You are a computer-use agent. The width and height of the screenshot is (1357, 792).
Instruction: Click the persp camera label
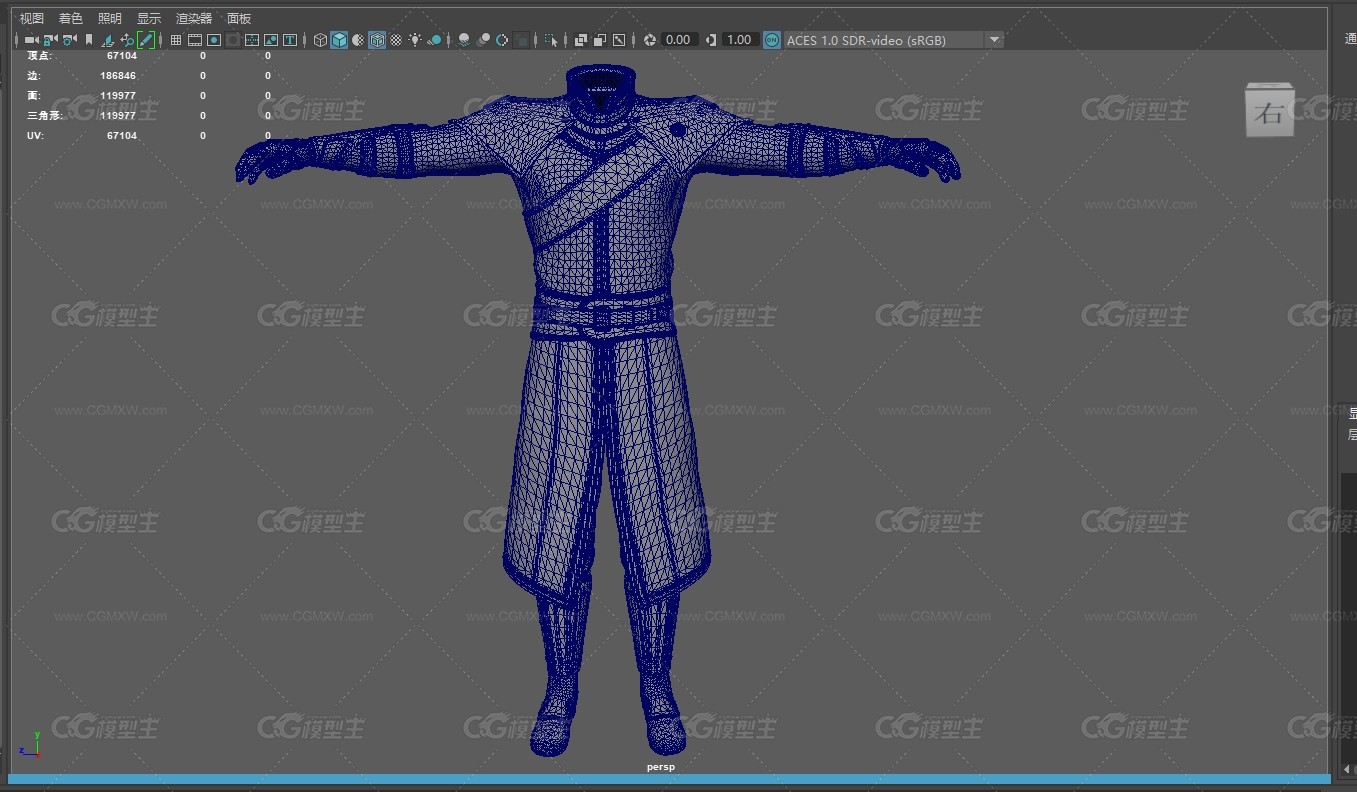tap(660, 767)
